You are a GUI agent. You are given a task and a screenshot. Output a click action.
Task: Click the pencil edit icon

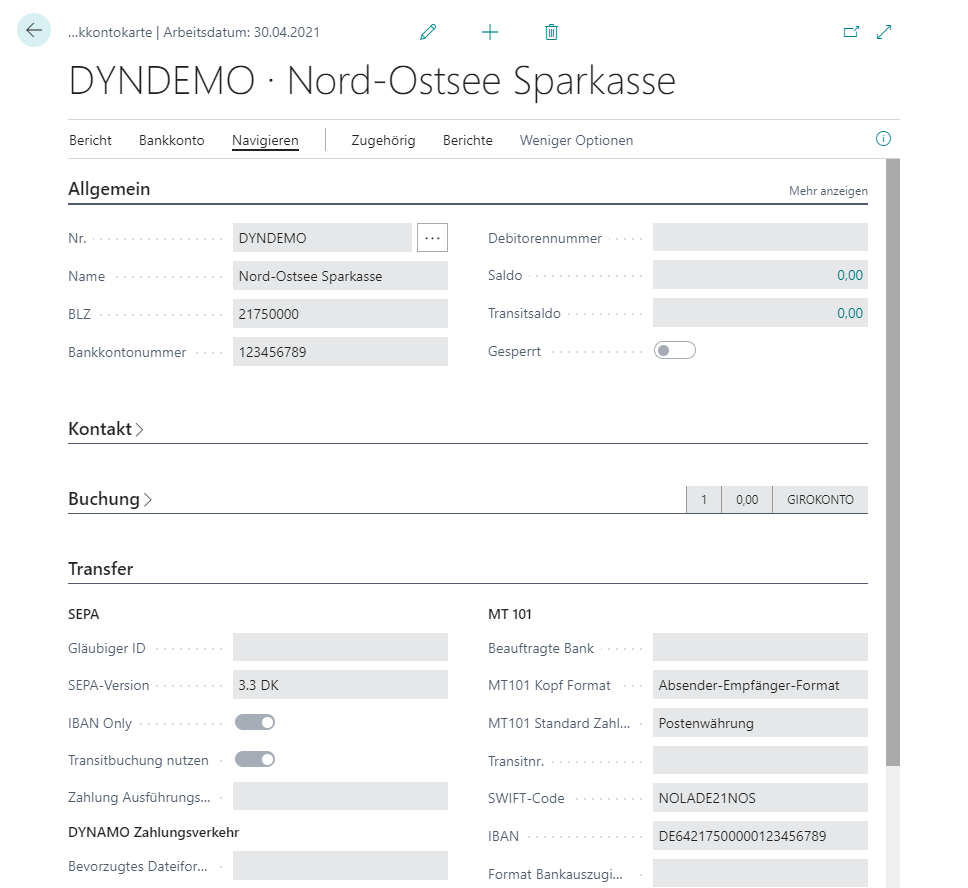pos(428,32)
